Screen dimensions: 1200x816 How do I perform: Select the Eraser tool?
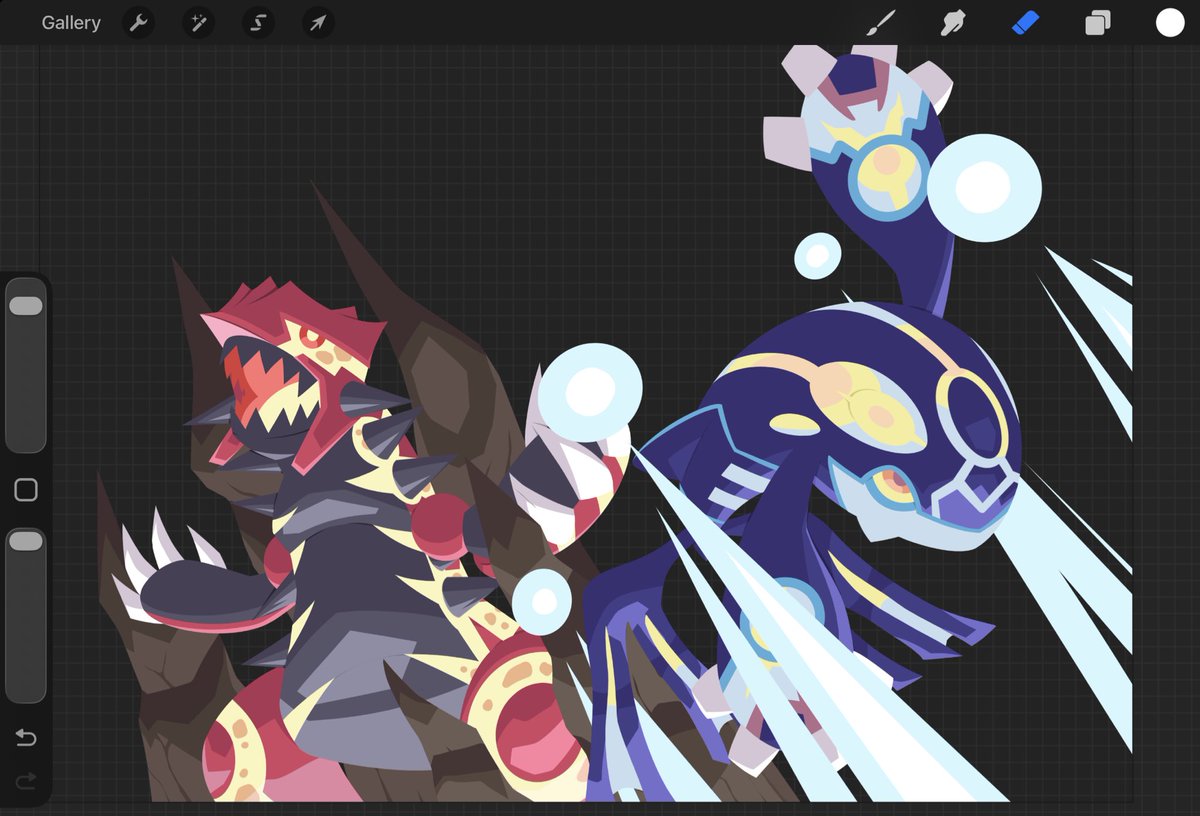point(1026,22)
